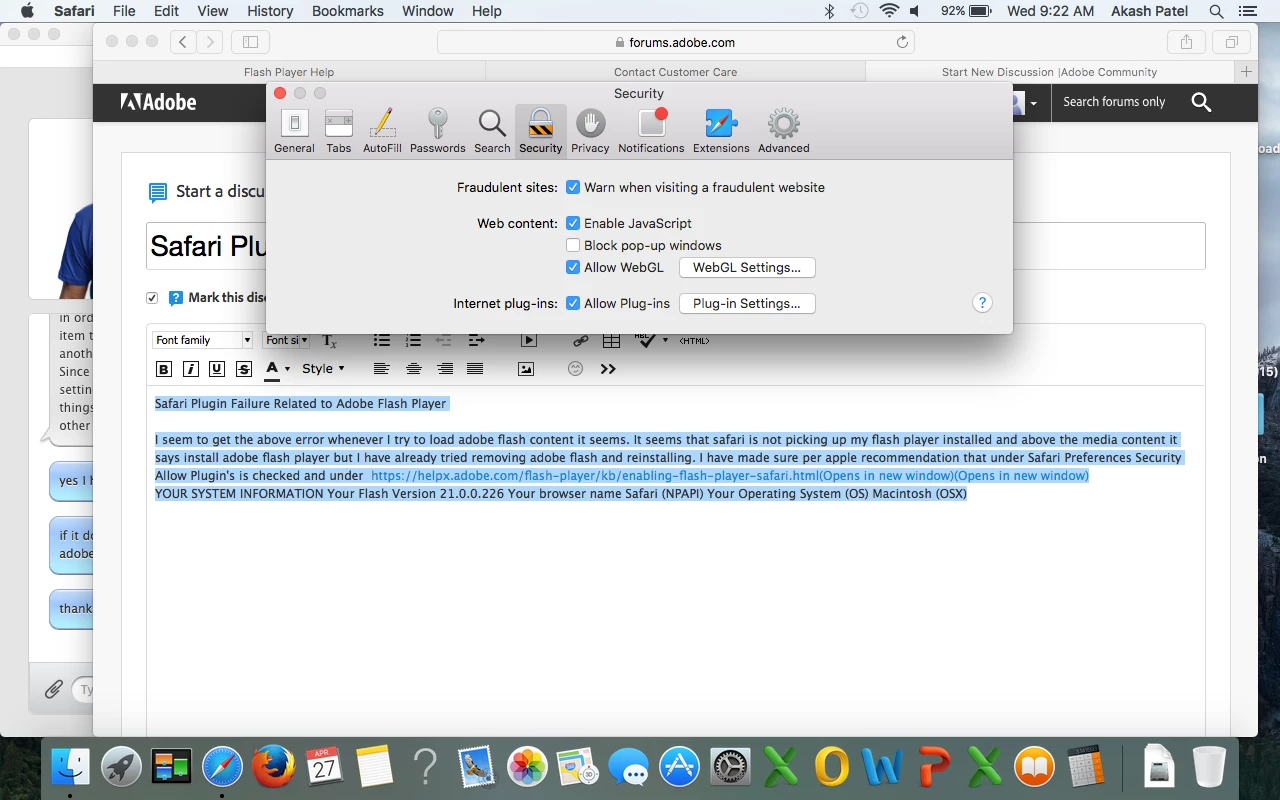Insert an emoticon in the editor

click(x=575, y=369)
